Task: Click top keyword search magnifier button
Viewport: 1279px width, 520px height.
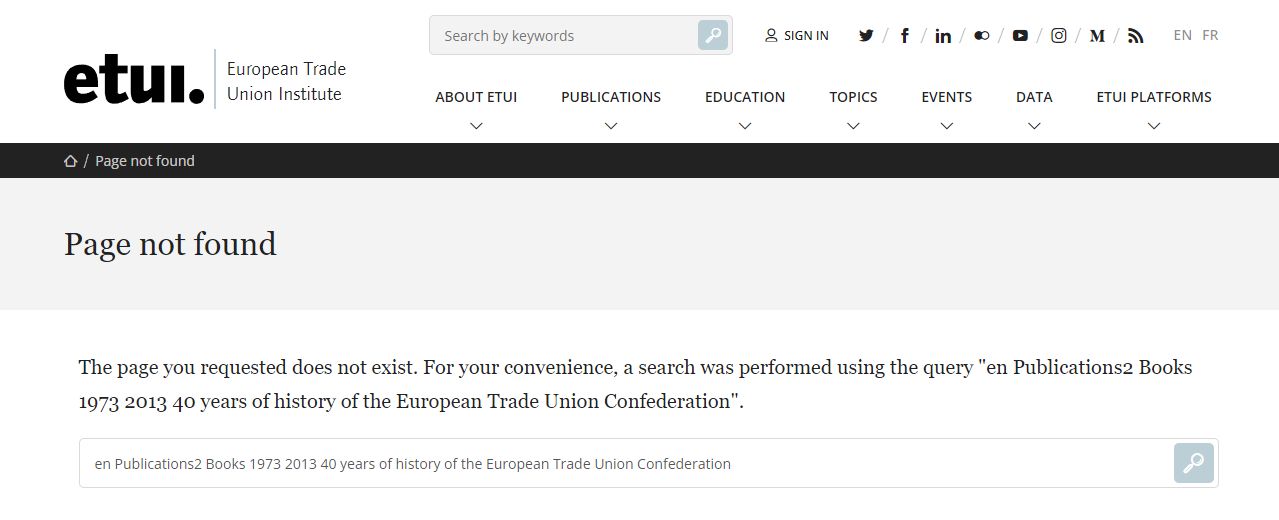Action: [x=712, y=36]
